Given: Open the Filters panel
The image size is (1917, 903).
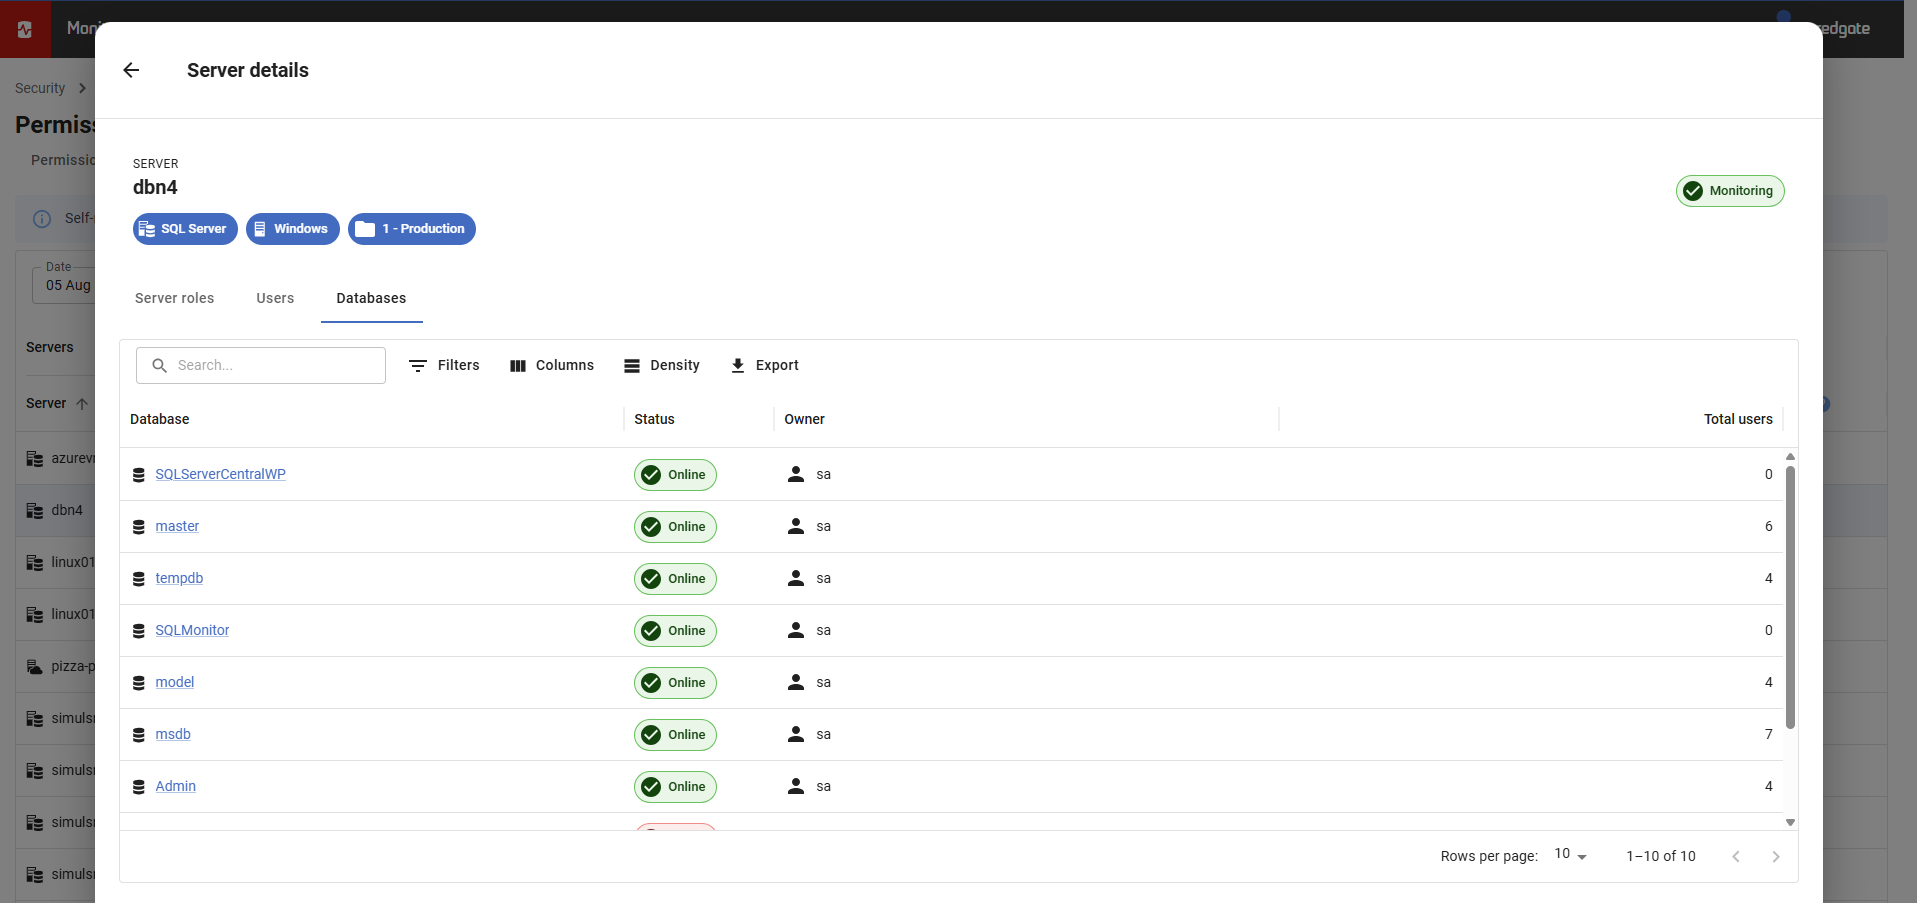Looking at the screenshot, I should (x=445, y=365).
